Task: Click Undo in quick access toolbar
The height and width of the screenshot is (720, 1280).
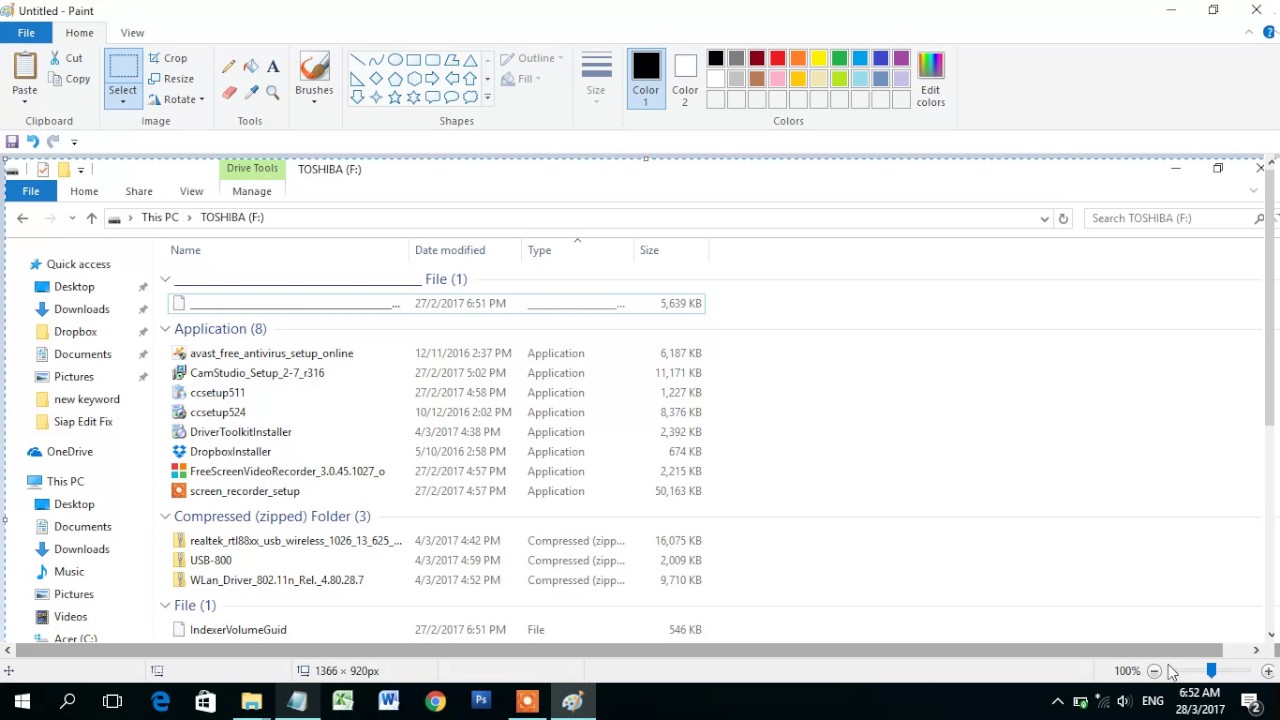Action: click(x=33, y=141)
